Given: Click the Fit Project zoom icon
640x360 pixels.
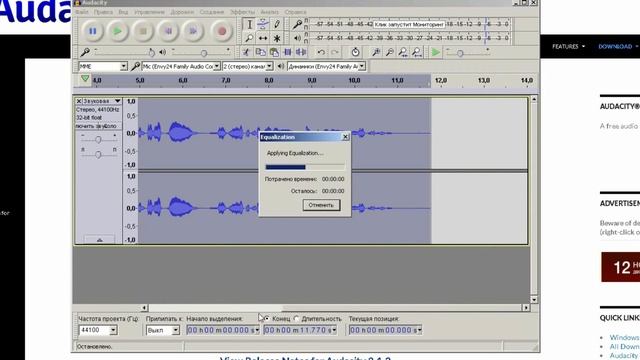Looking at the screenshot, I should click(417, 52).
